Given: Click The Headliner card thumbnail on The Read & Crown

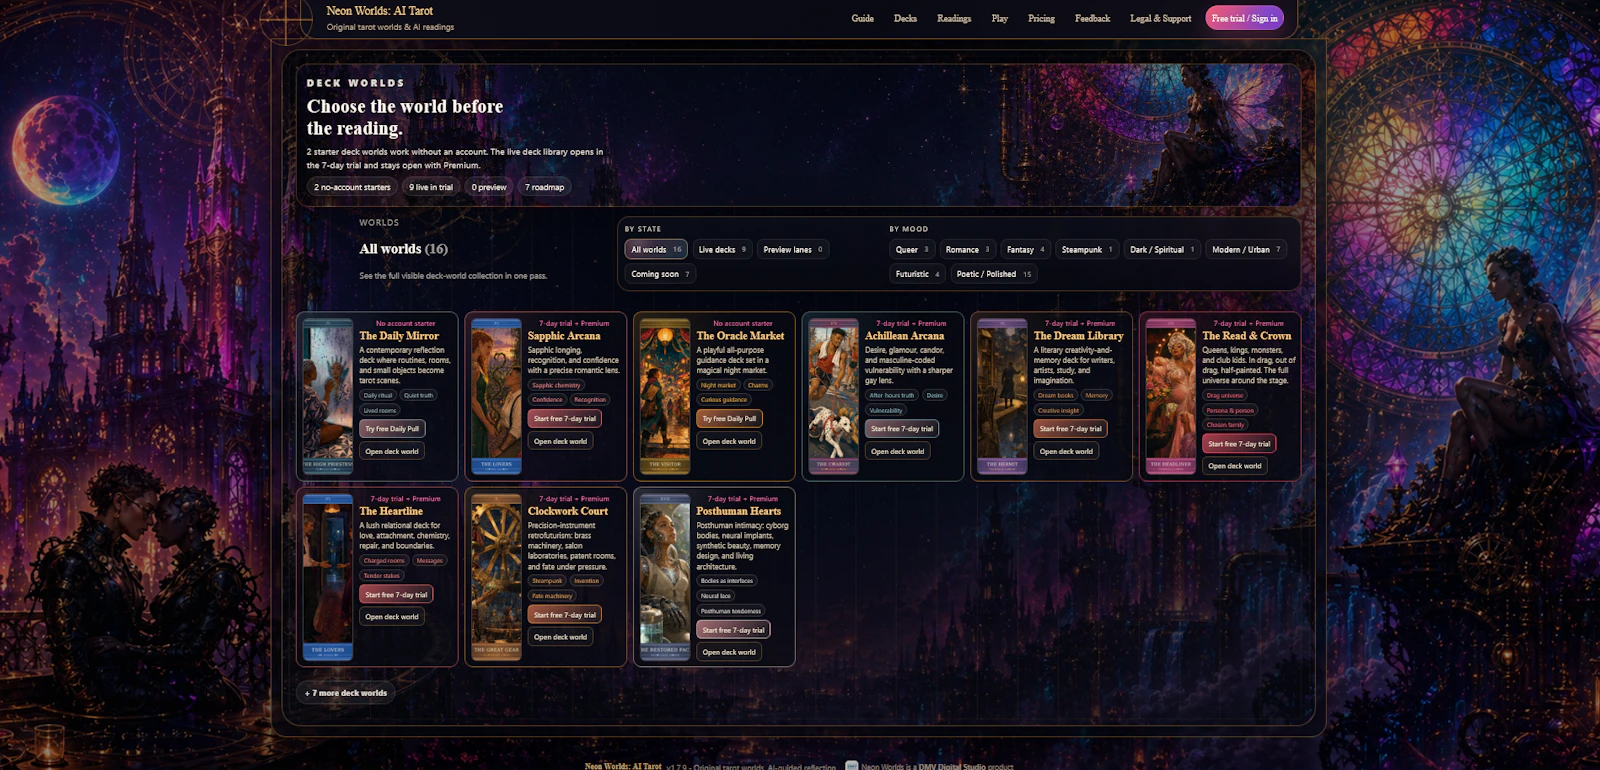Looking at the screenshot, I should [1170, 396].
